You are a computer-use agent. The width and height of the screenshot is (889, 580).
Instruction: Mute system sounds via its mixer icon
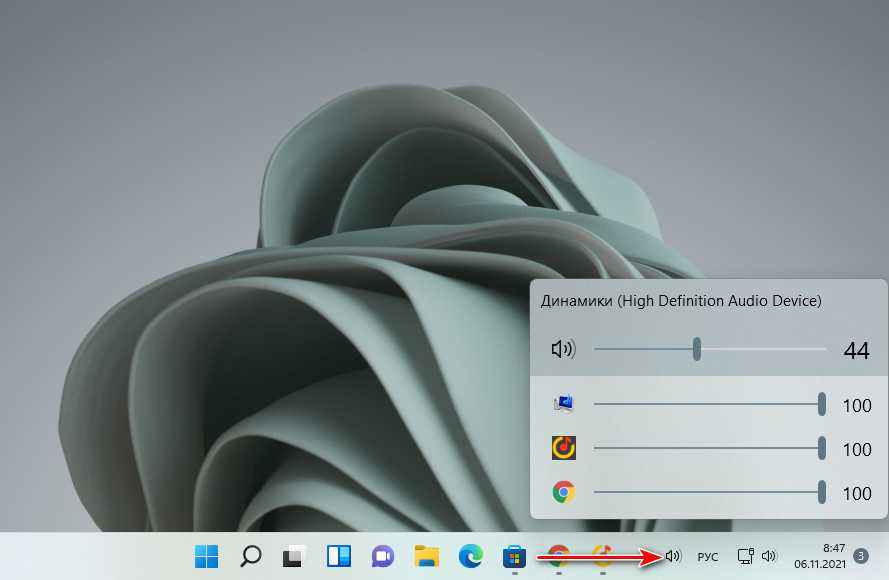(x=564, y=404)
